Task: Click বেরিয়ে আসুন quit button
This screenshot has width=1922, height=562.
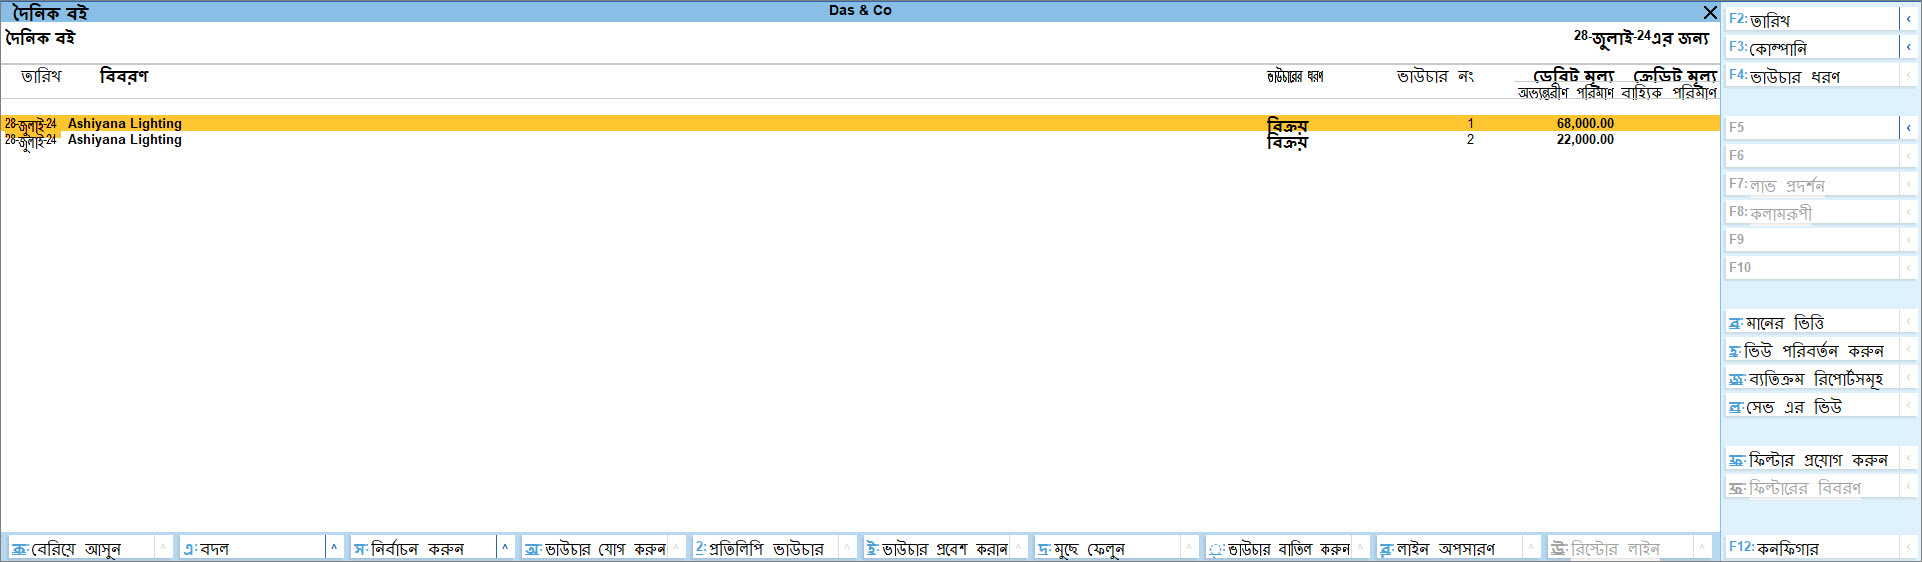Action: 81,548
